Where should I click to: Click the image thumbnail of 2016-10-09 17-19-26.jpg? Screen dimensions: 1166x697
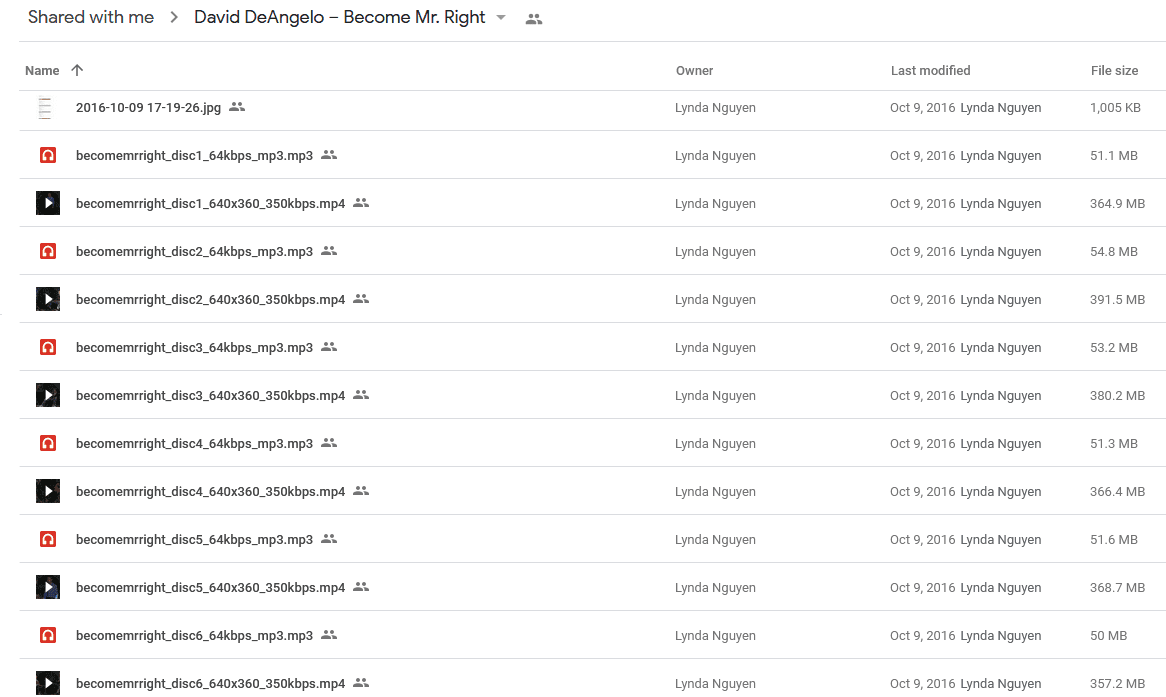(x=45, y=108)
